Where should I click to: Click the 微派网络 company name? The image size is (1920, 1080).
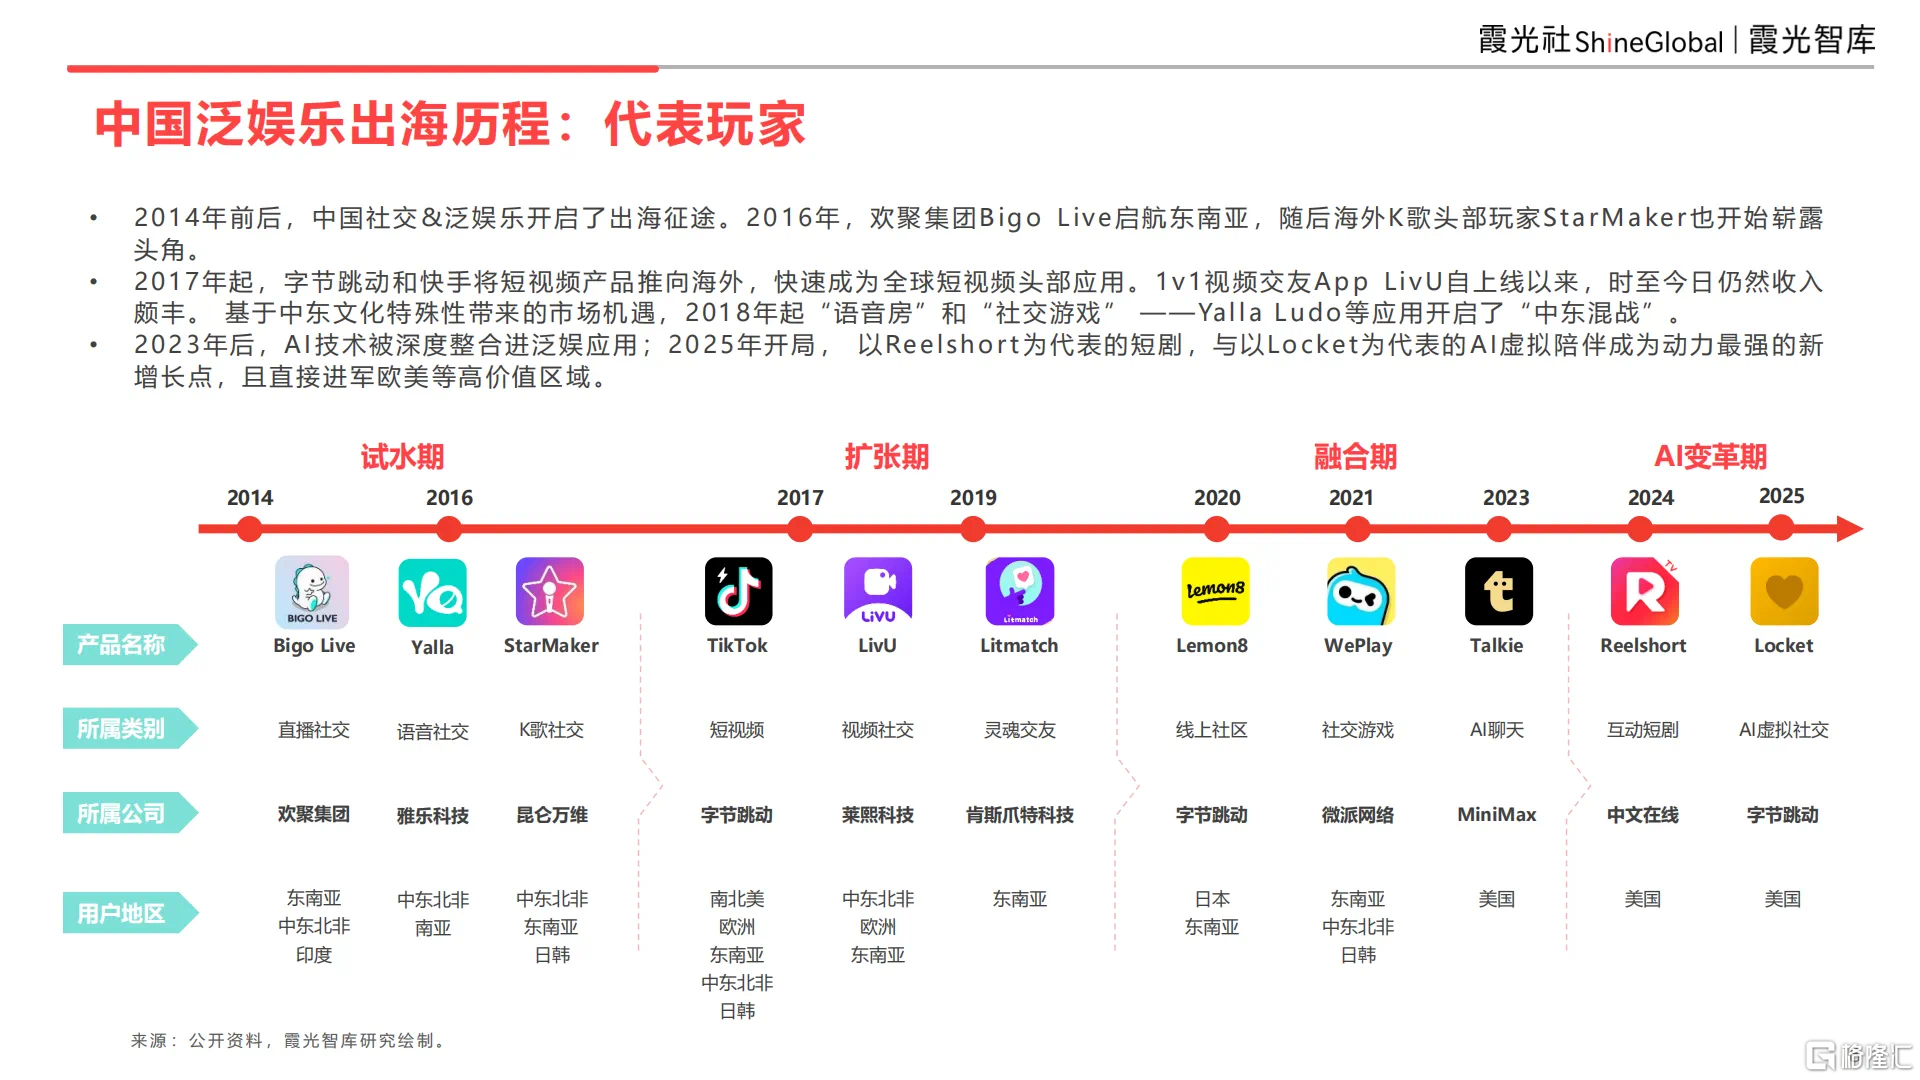coord(1358,815)
